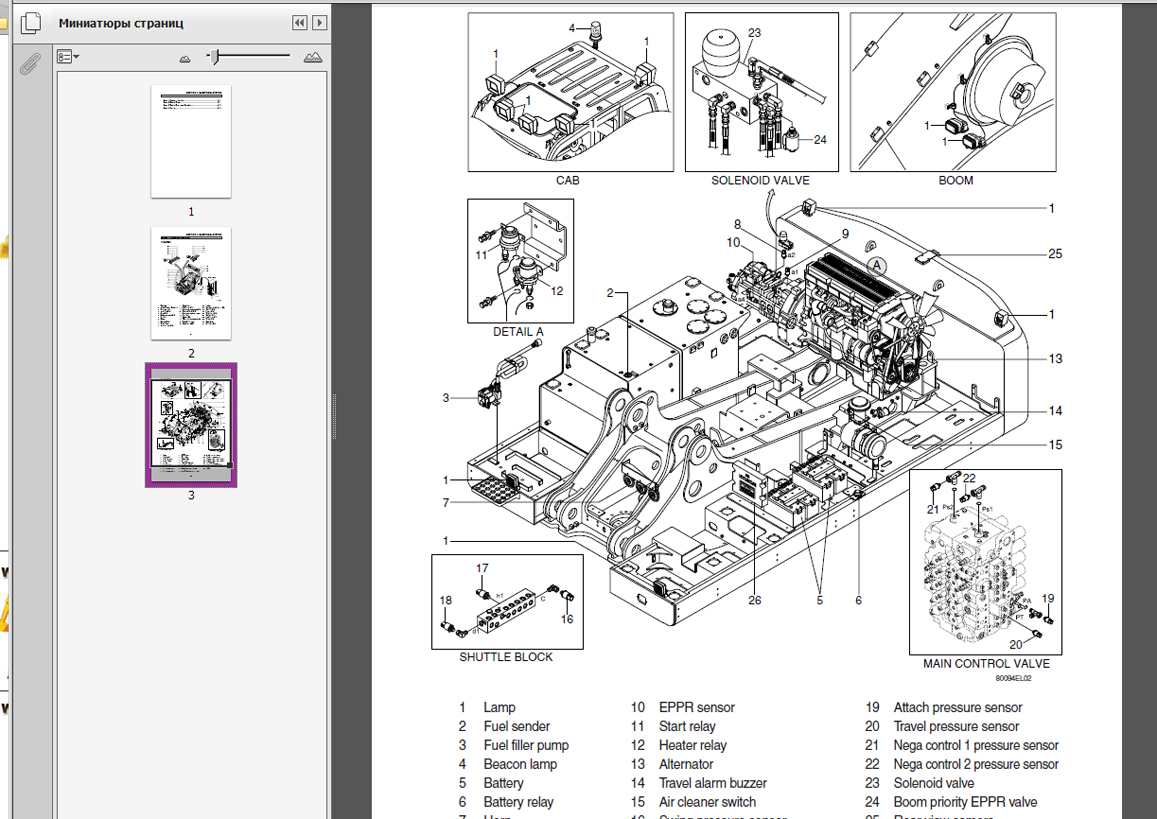
Task: Open the thumbnail options dropdown menu
Action: 68,58
